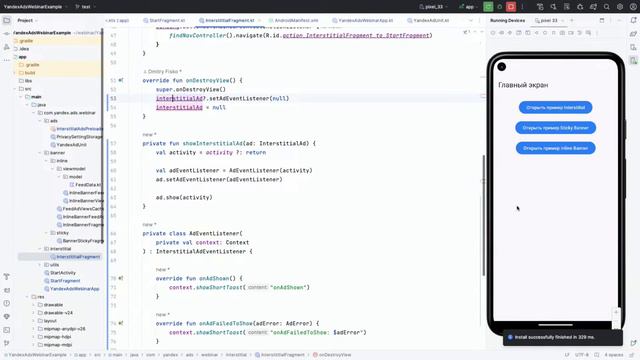Open the account profile icon
The width and height of the screenshot is (640, 360).
(633, 7)
